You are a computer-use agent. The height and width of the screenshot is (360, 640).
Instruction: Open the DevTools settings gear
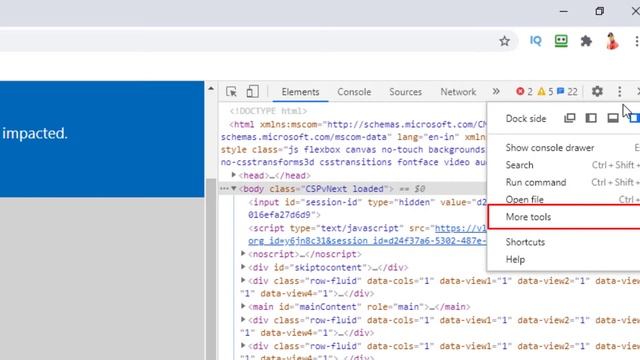(x=597, y=91)
